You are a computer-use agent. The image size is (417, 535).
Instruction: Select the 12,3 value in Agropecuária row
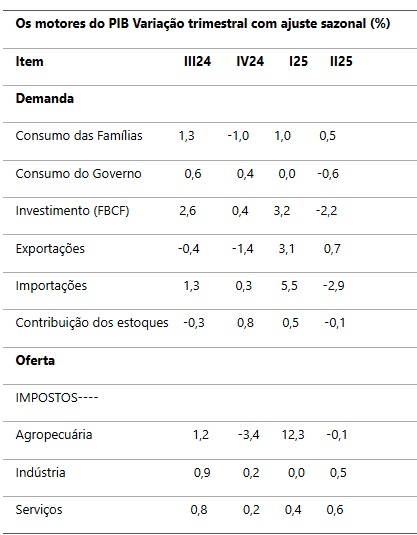[x=293, y=435]
